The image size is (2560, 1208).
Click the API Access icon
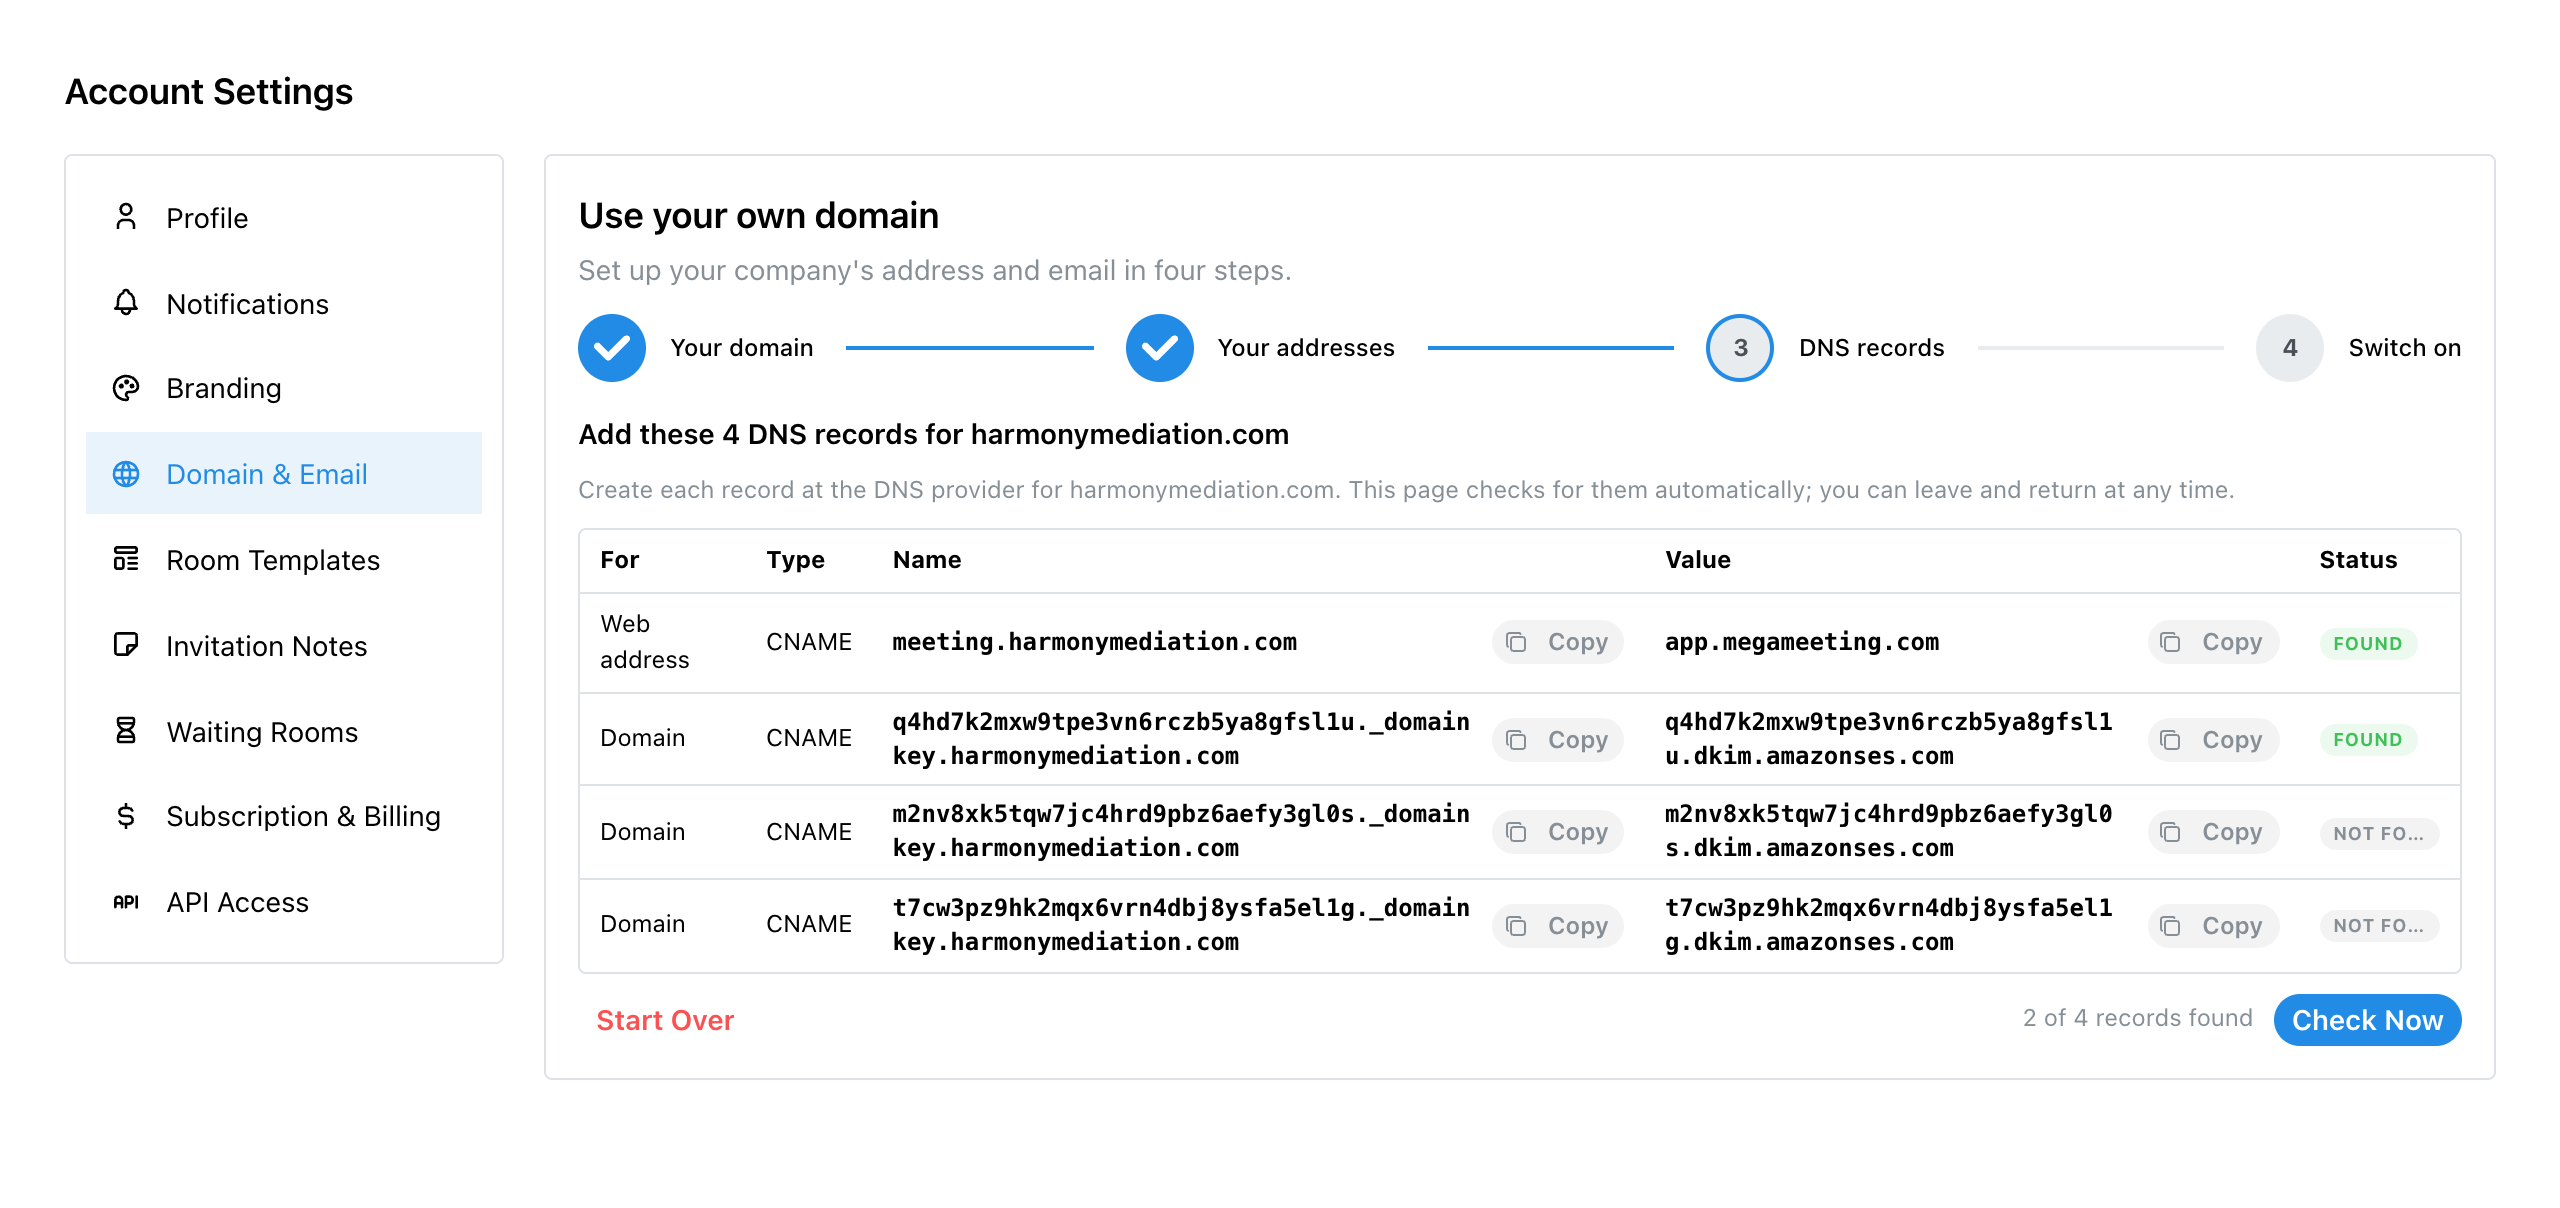coord(126,902)
